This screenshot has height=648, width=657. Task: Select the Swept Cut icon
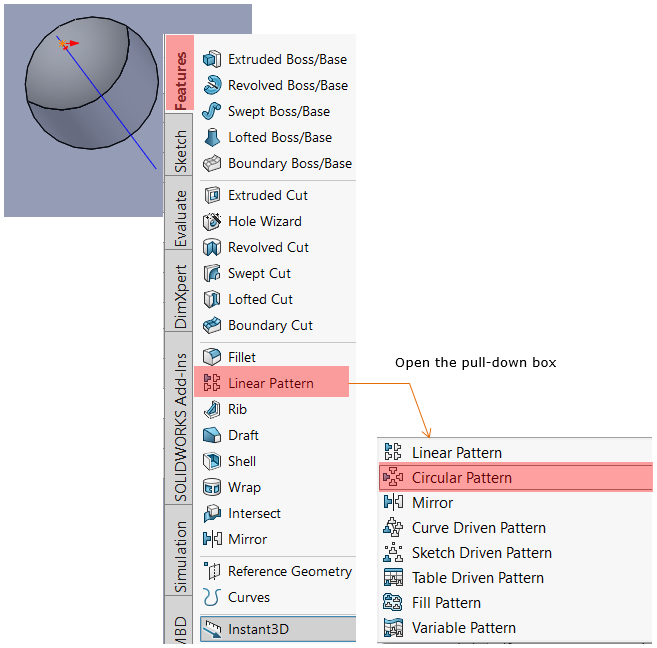212,273
